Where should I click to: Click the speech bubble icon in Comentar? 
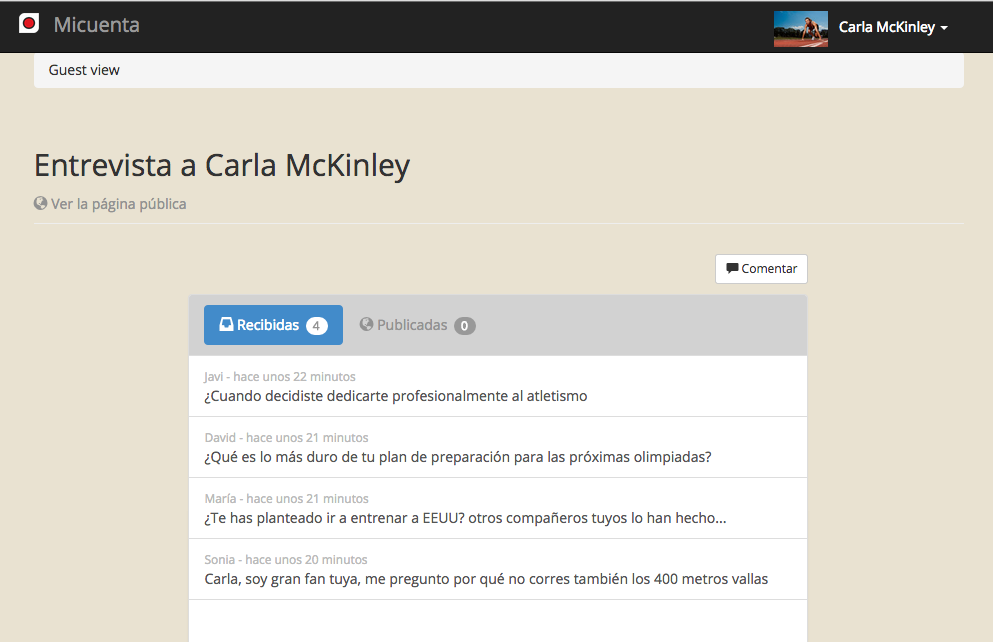point(732,268)
